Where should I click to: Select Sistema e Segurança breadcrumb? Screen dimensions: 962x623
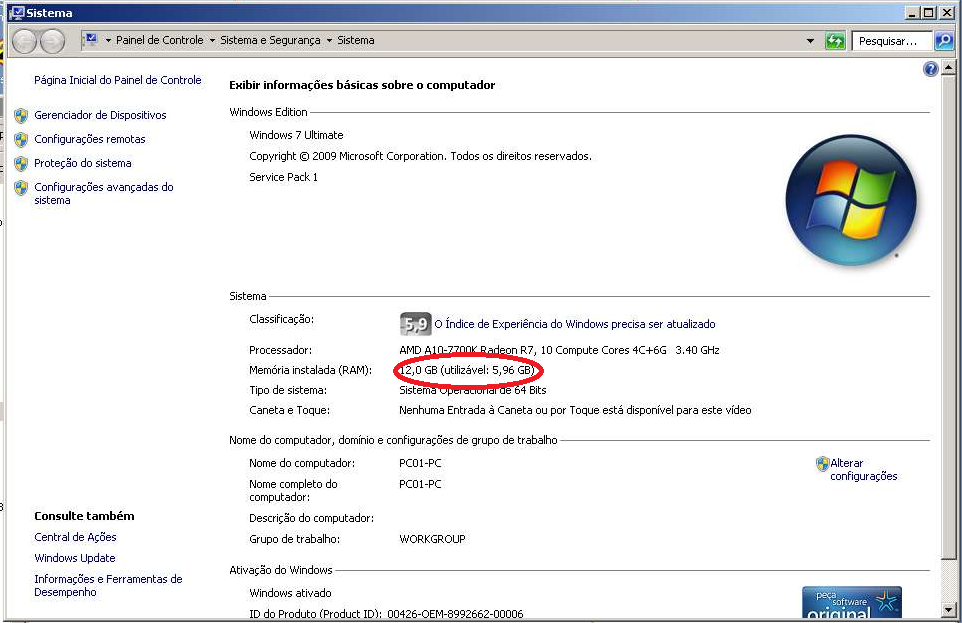(x=270, y=40)
